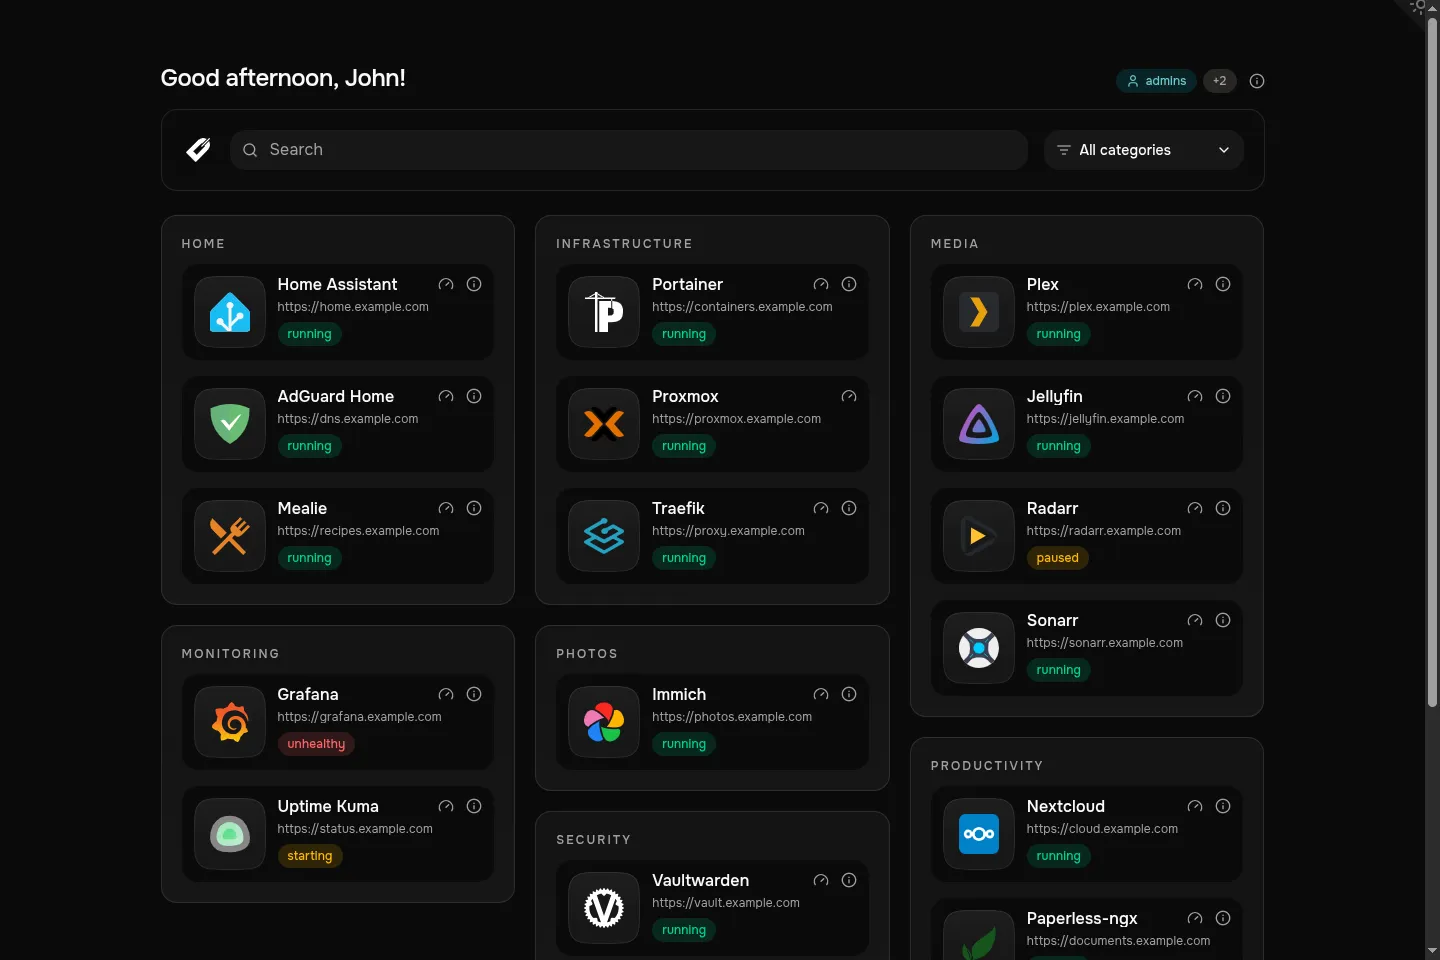1440x960 pixels.
Task: Show info for Grafana service
Action: pyautogui.click(x=474, y=694)
